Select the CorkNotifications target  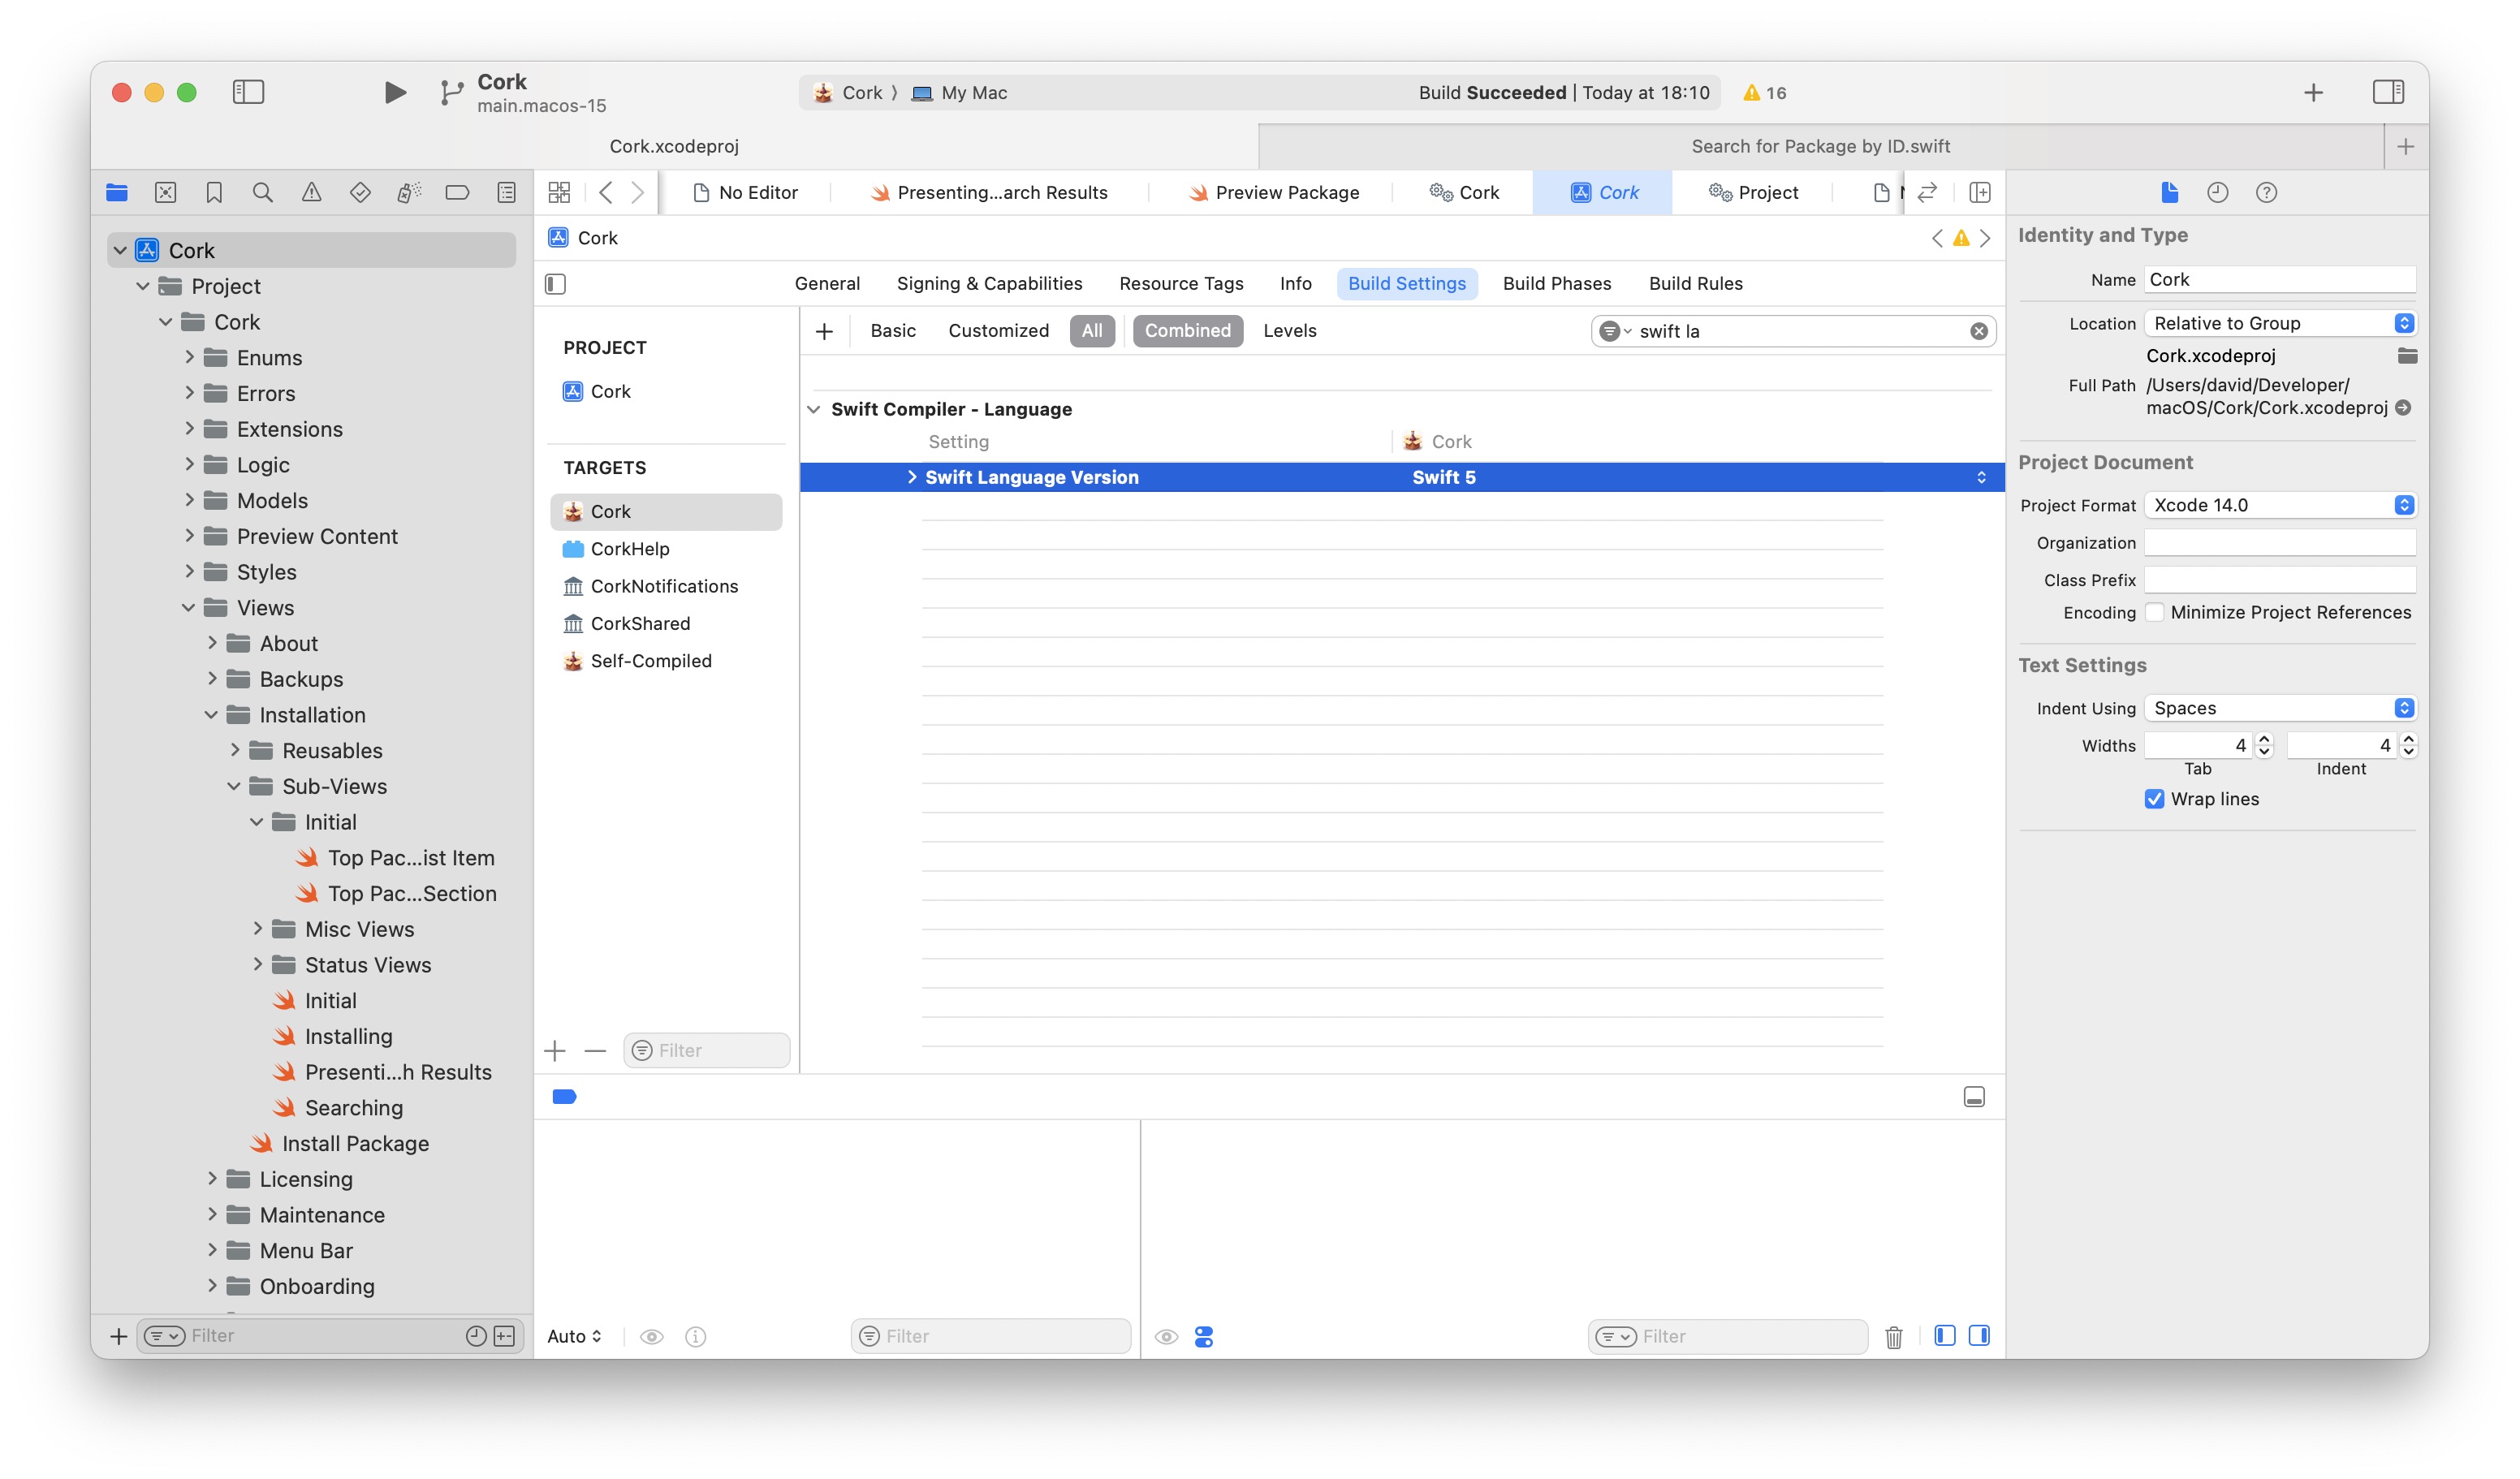point(664,586)
